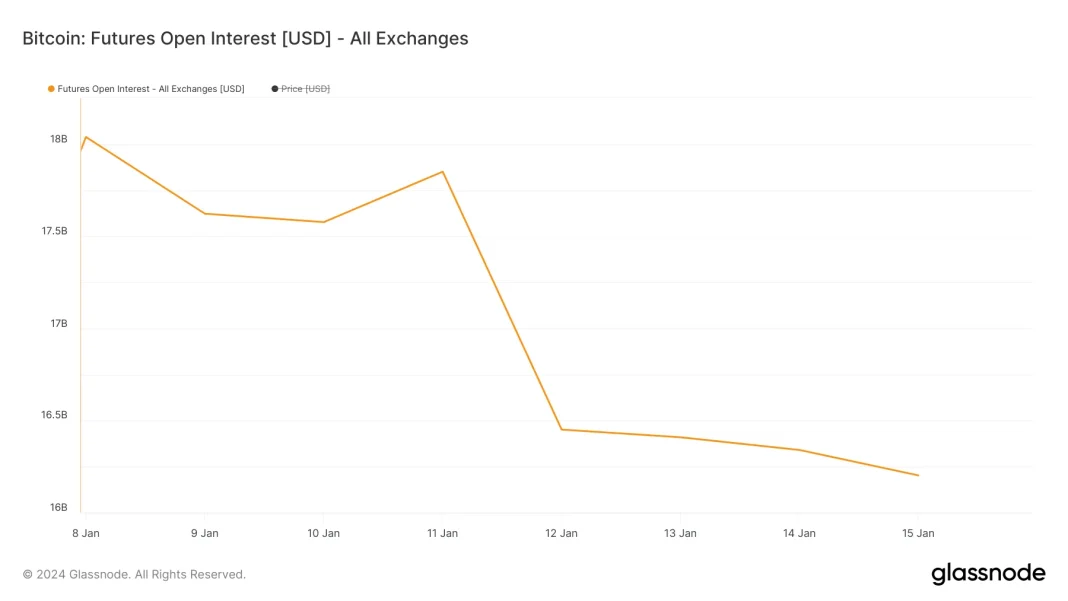
Task: Click the 16B y-axis label
Action: (x=58, y=507)
